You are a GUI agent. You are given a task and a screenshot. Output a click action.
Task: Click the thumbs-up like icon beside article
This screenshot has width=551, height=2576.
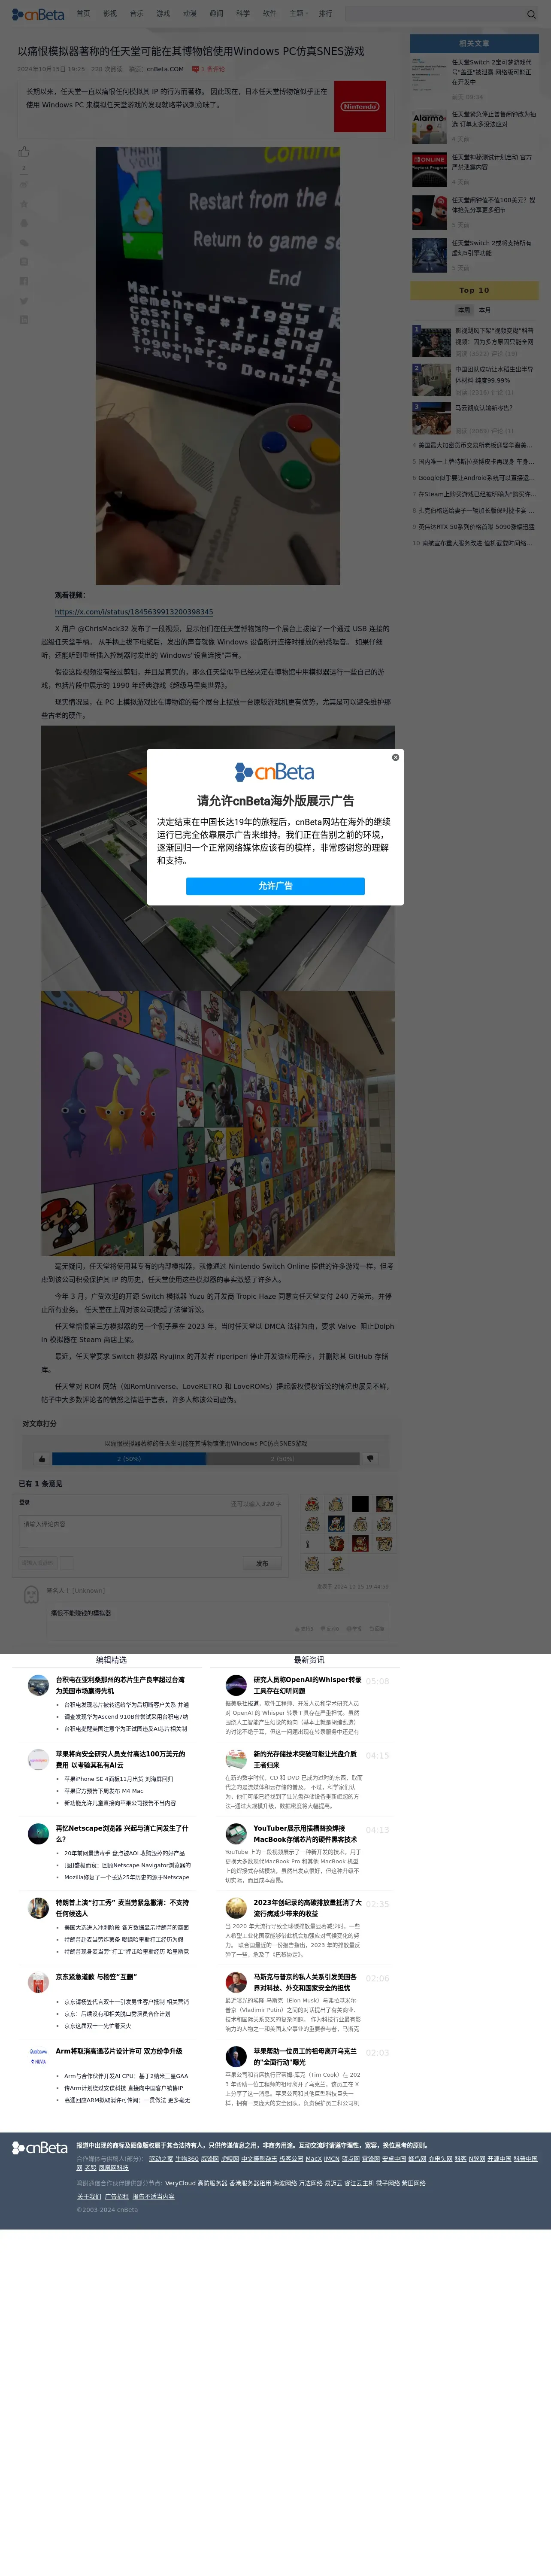click(x=24, y=152)
